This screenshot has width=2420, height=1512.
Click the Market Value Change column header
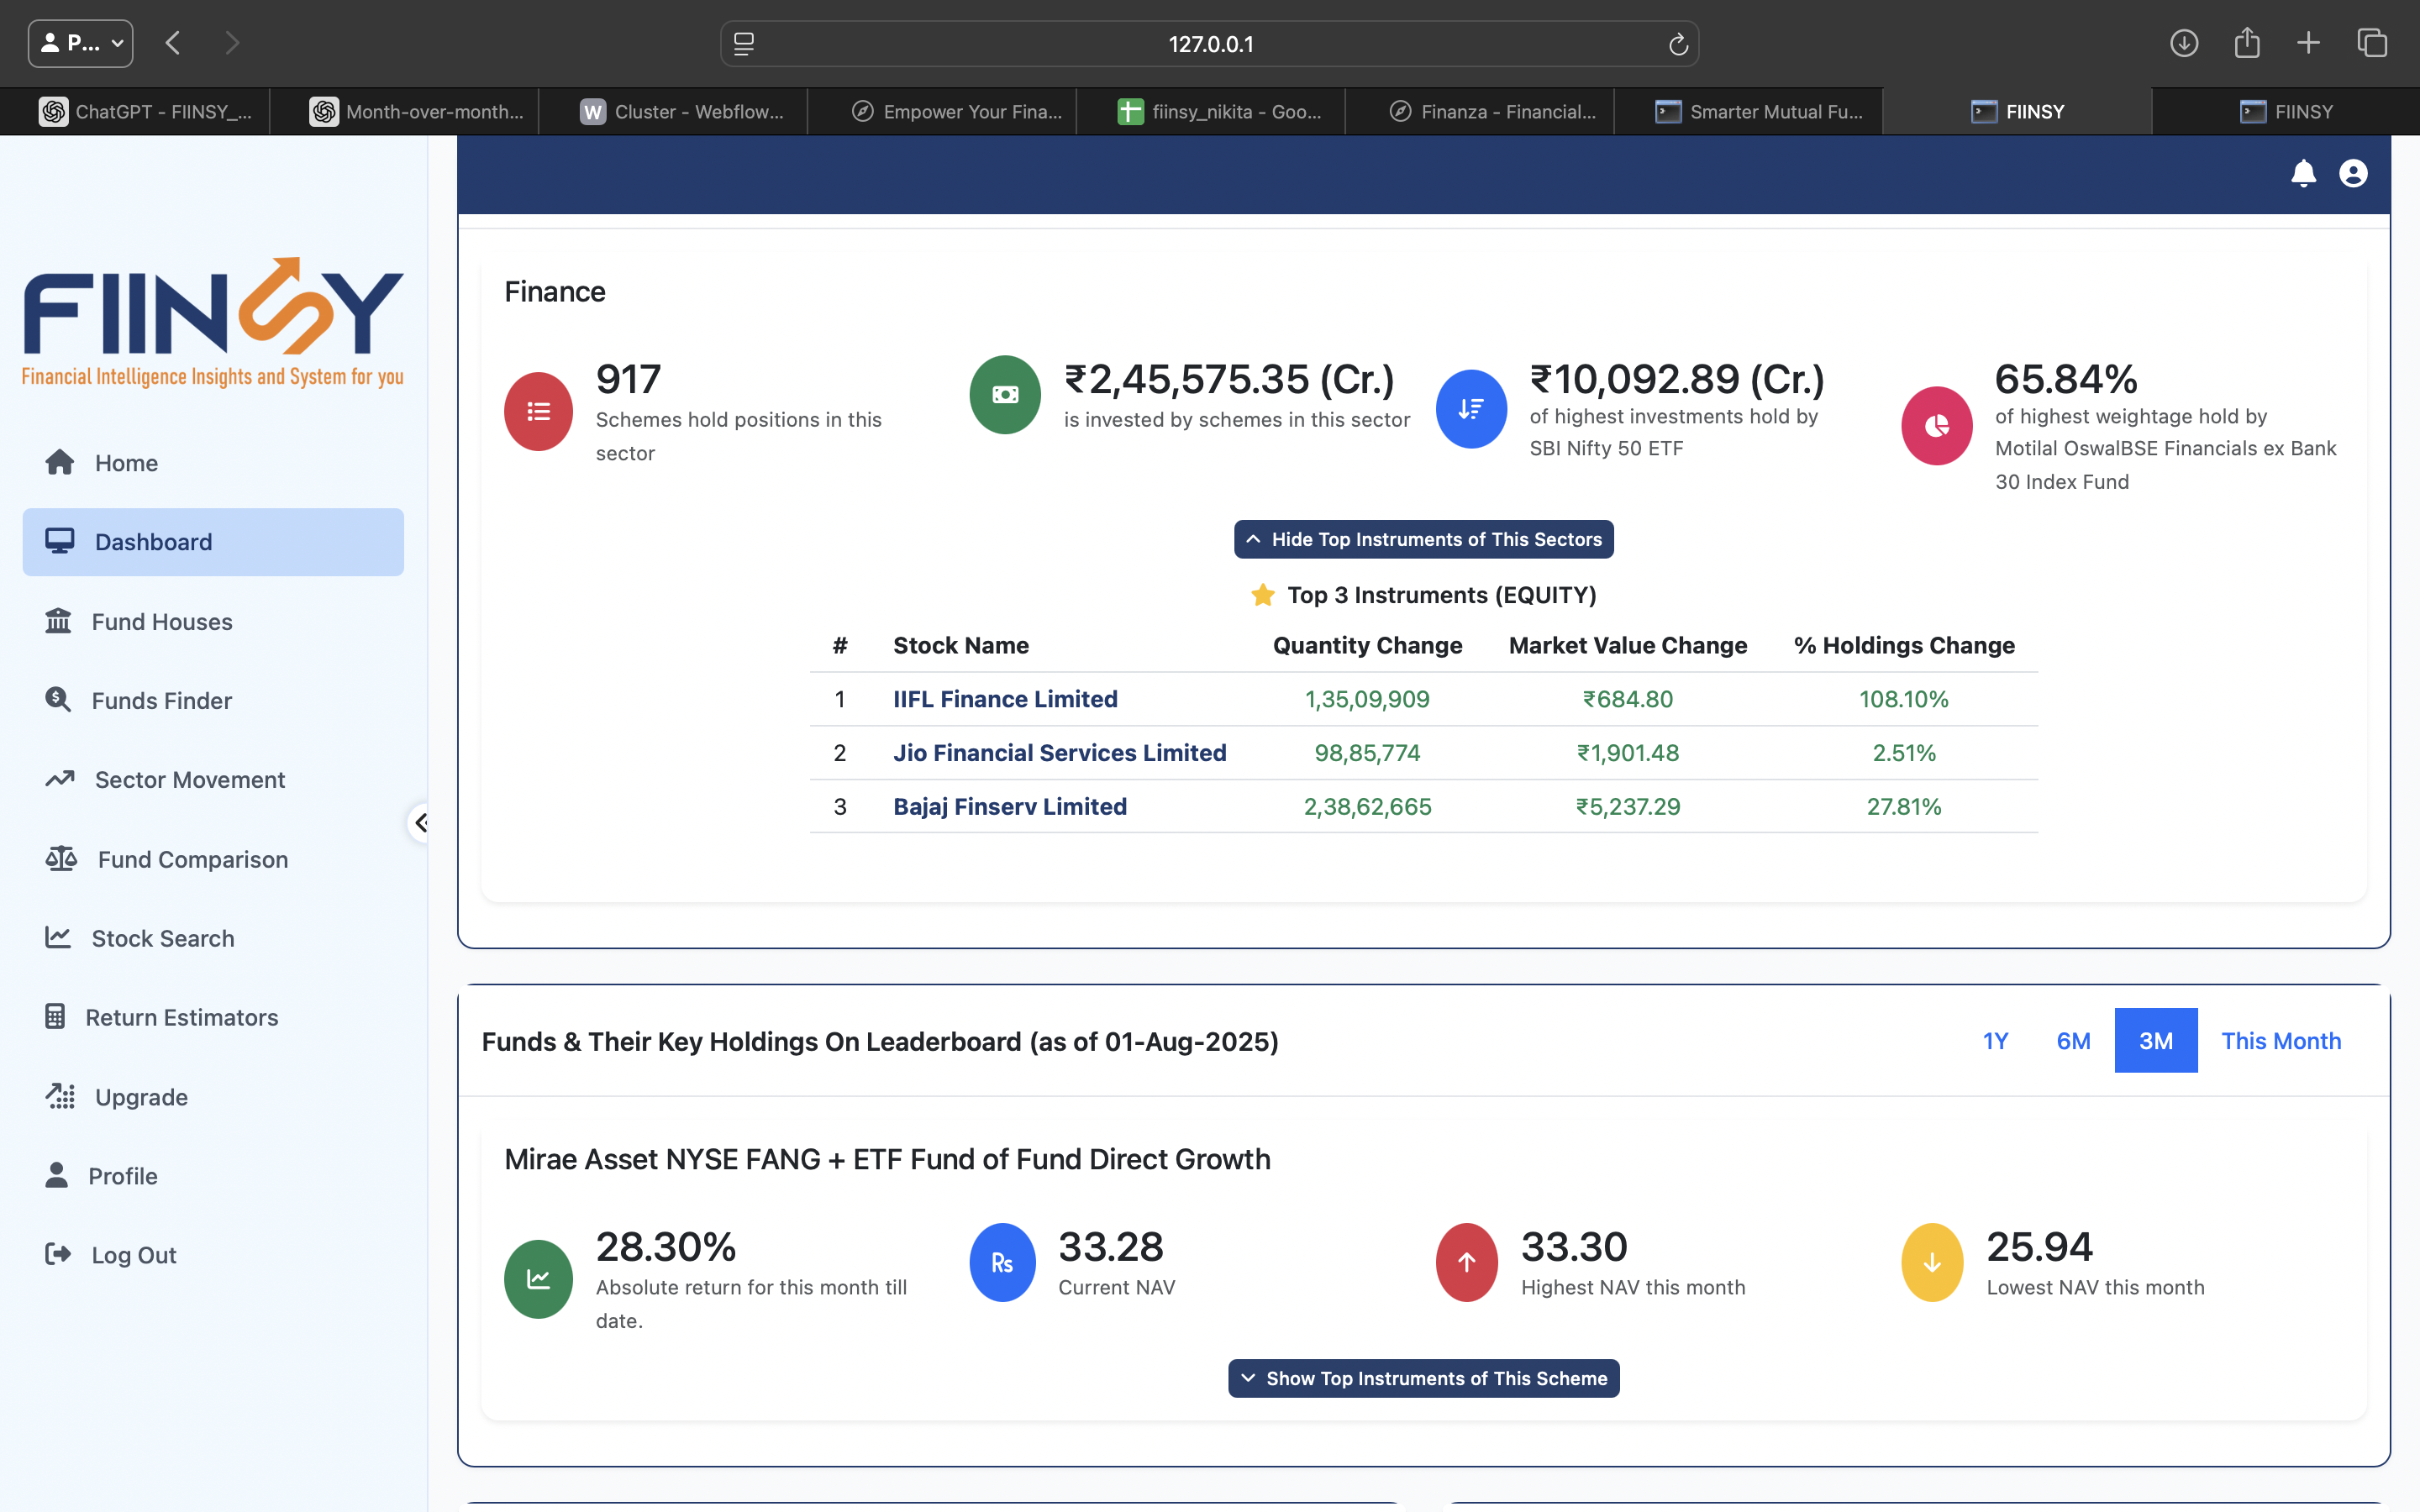[x=1627, y=645]
